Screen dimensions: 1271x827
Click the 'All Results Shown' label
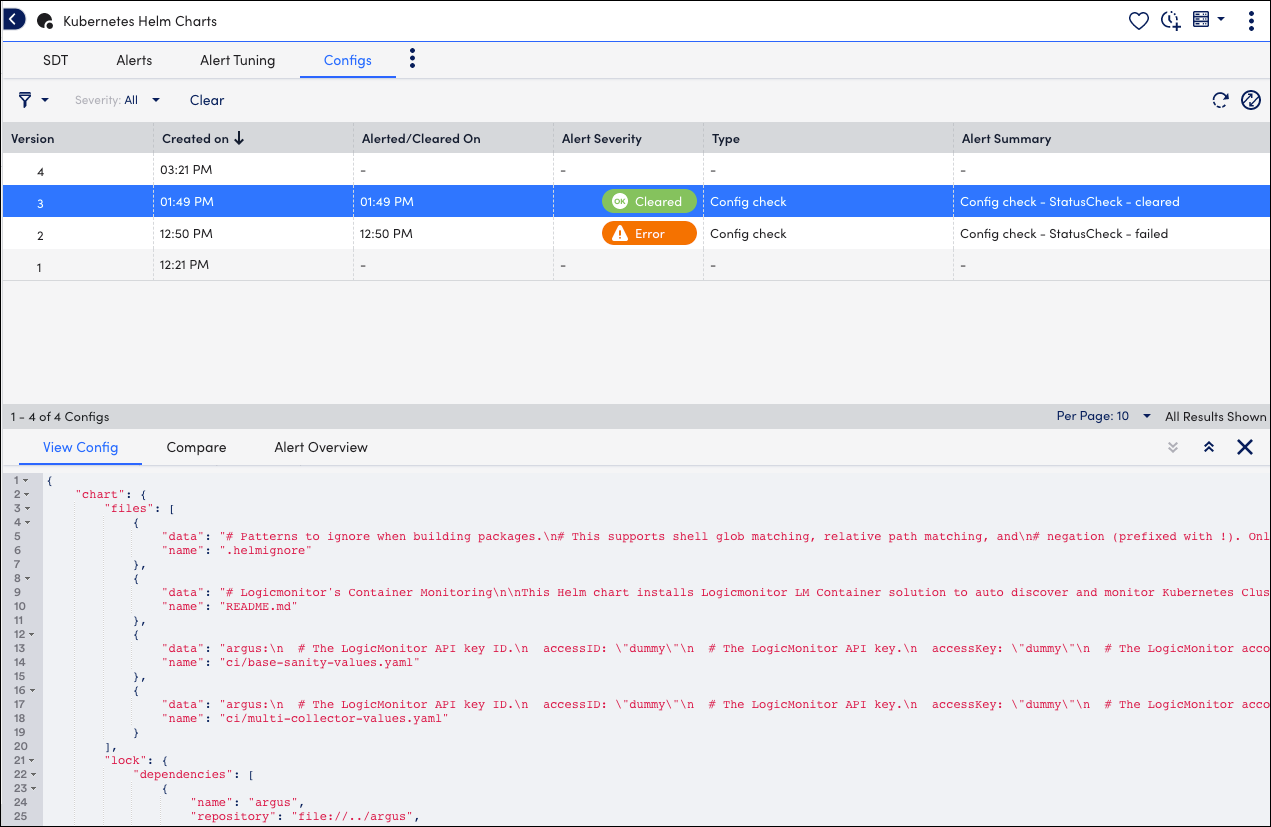click(x=1216, y=417)
